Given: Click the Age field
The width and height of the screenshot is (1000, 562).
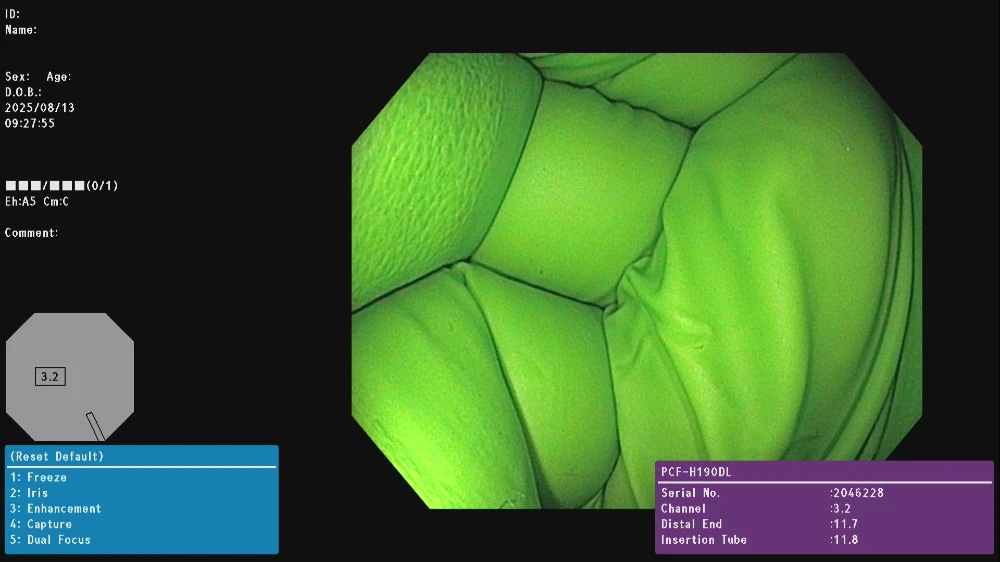Looking at the screenshot, I should (x=59, y=77).
